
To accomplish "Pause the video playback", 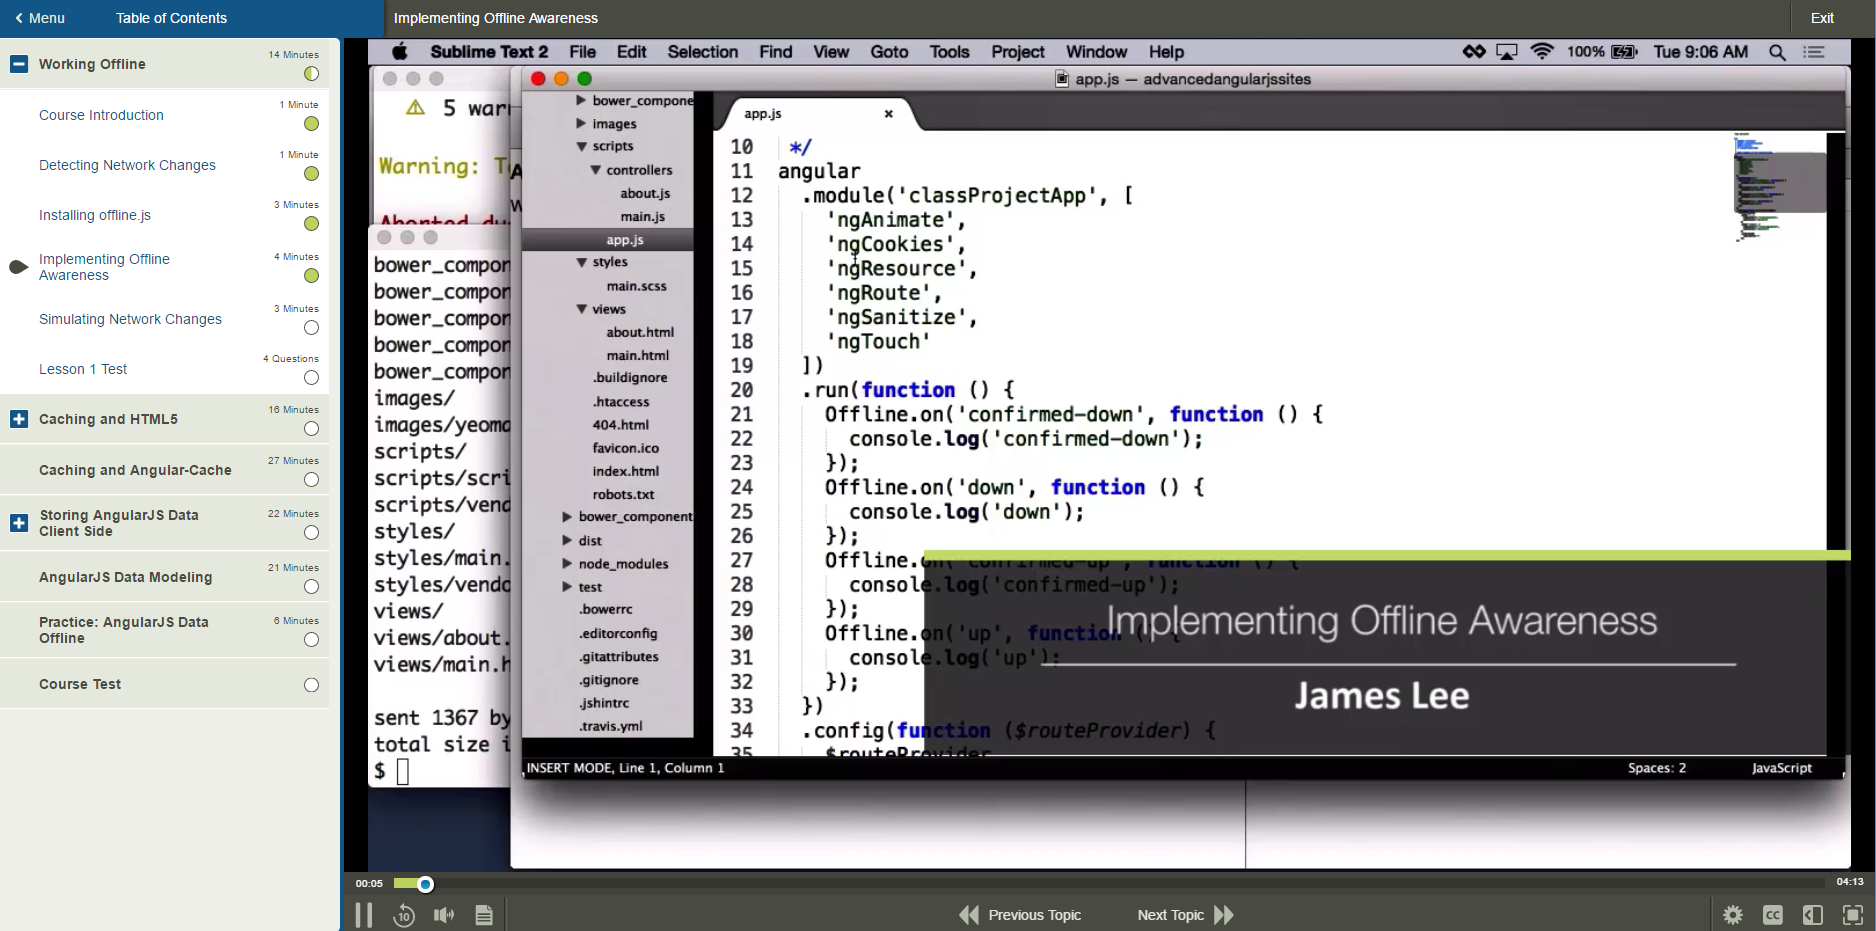I will (364, 915).
